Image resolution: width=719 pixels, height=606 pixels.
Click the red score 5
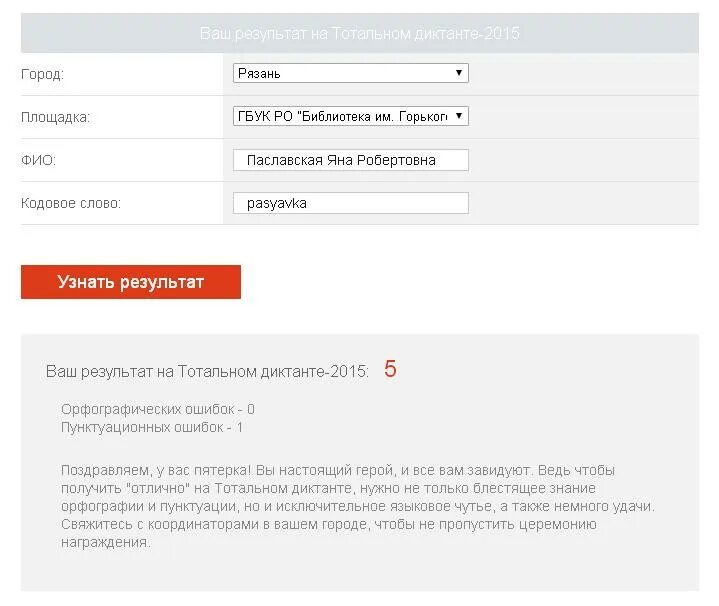pyautogui.click(x=390, y=369)
